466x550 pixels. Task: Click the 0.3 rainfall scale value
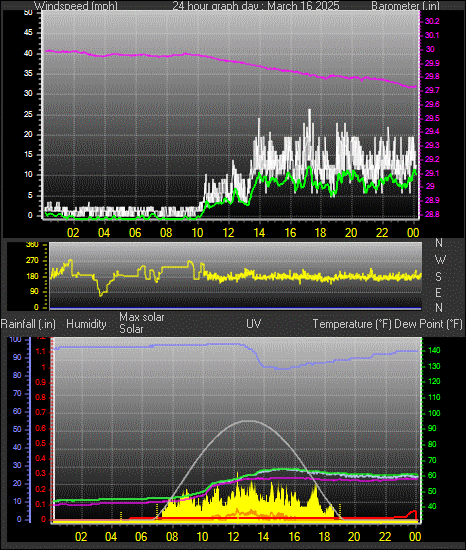tap(41, 473)
